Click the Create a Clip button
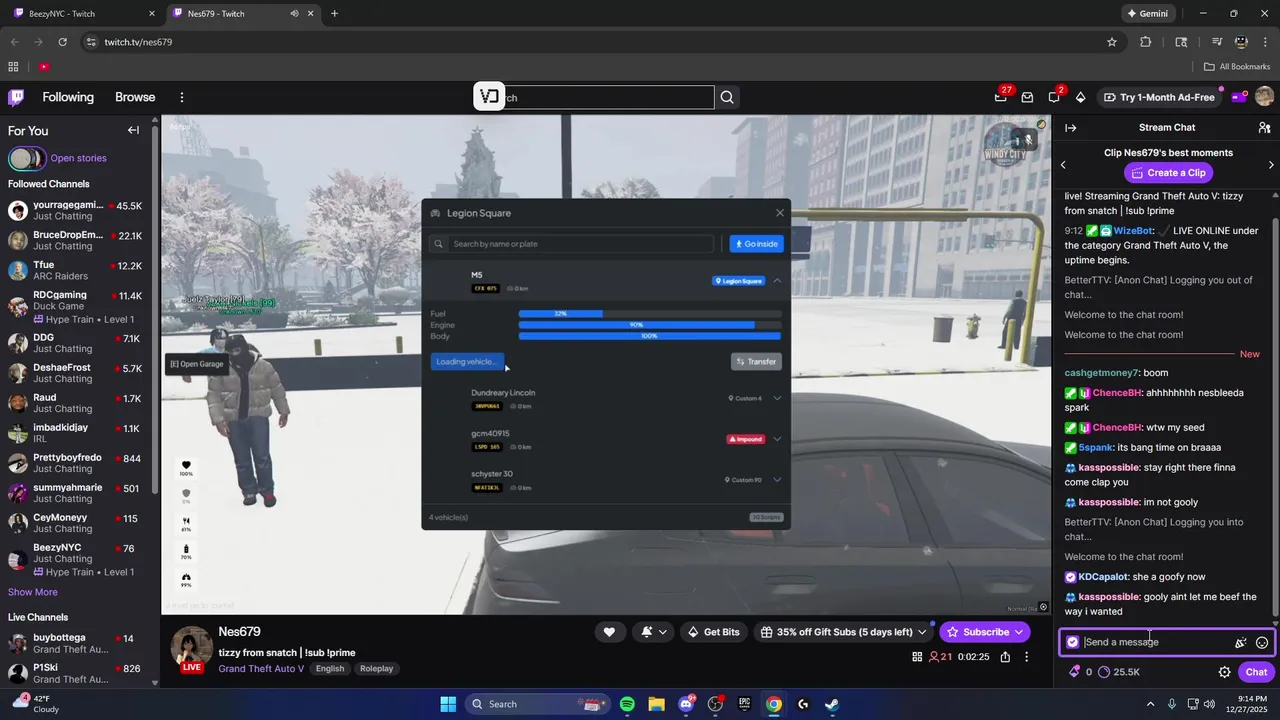The image size is (1280, 720). point(1167,173)
